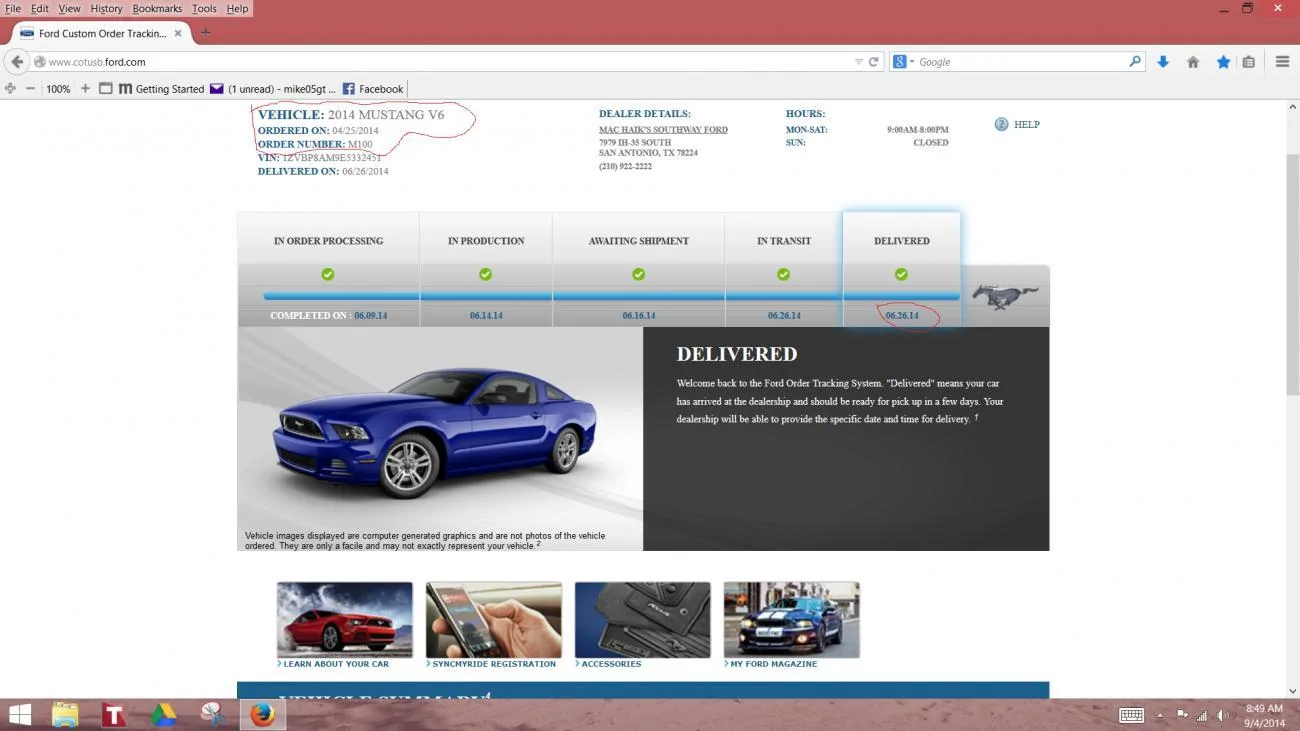Open the on-screen keyboard tray icon
This screenshot has height=731, width=1300.
point(1131,715)
